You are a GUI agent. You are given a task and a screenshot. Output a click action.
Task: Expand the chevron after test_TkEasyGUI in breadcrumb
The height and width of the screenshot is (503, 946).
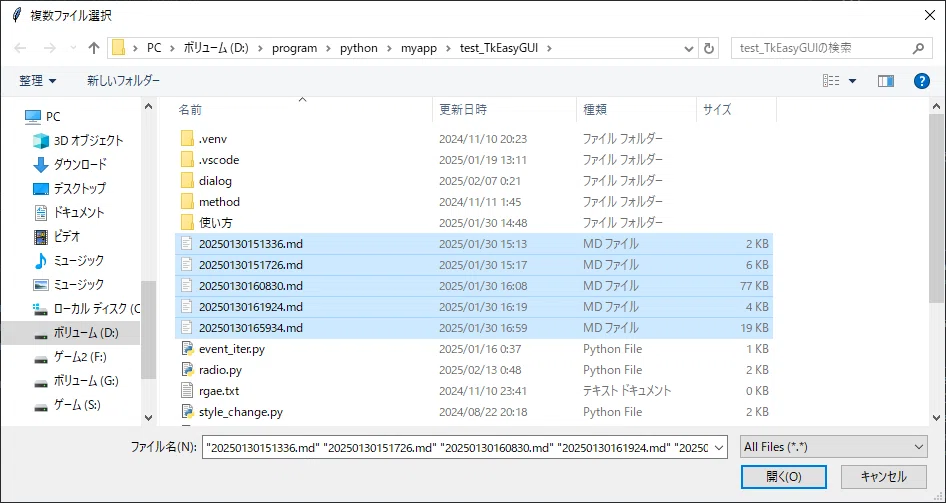[x=549, y=49]
